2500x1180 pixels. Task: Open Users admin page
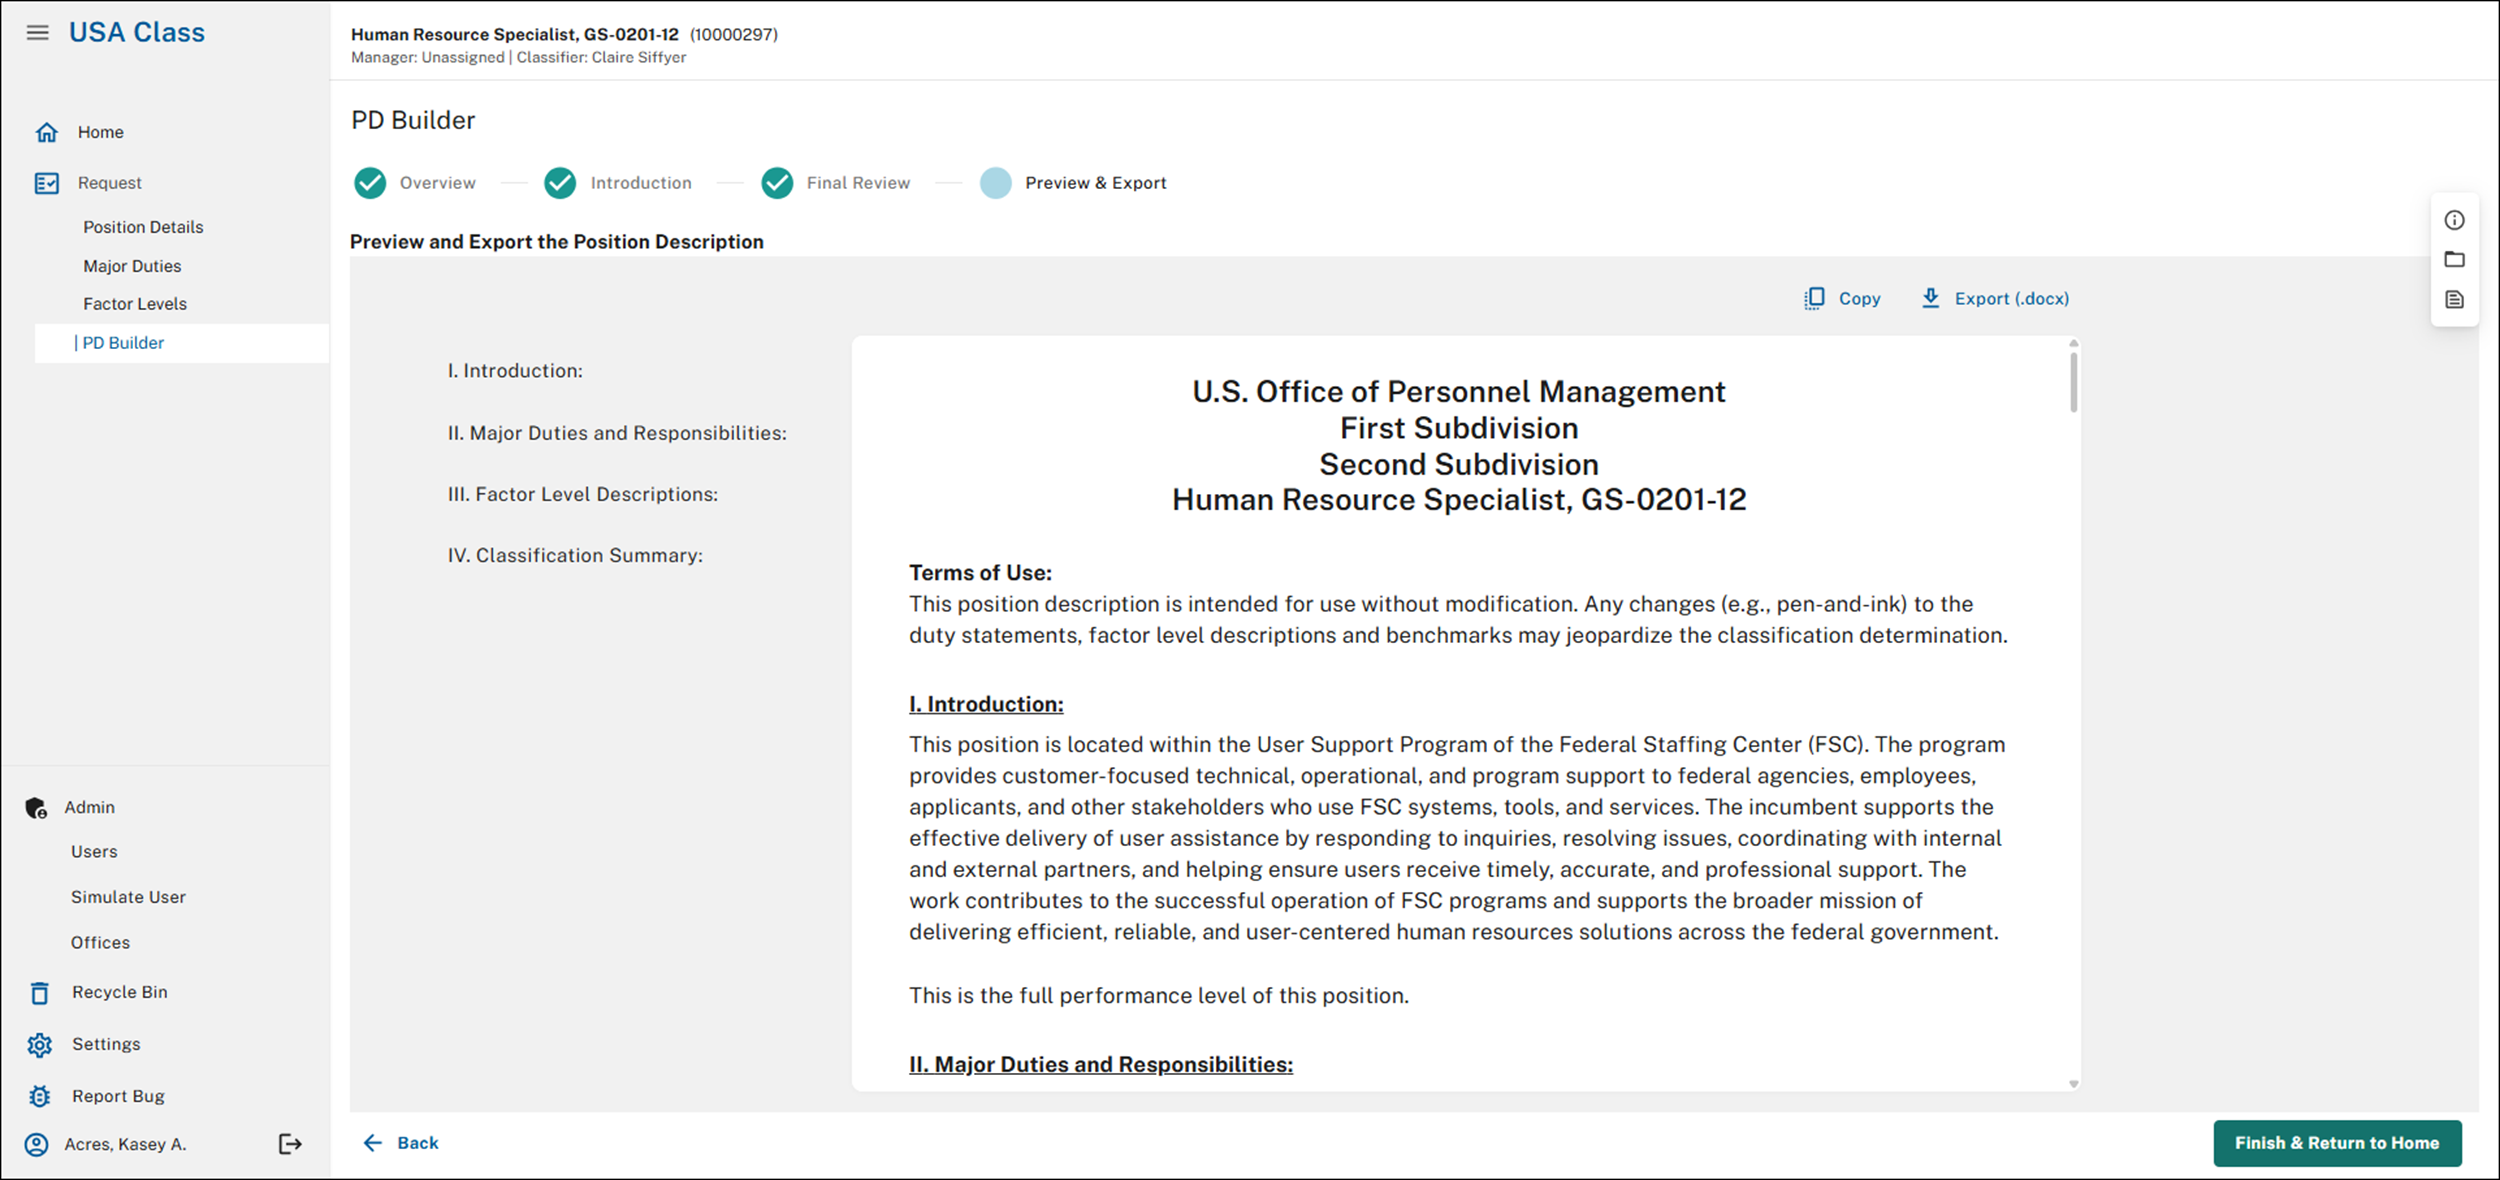point(94,852)
